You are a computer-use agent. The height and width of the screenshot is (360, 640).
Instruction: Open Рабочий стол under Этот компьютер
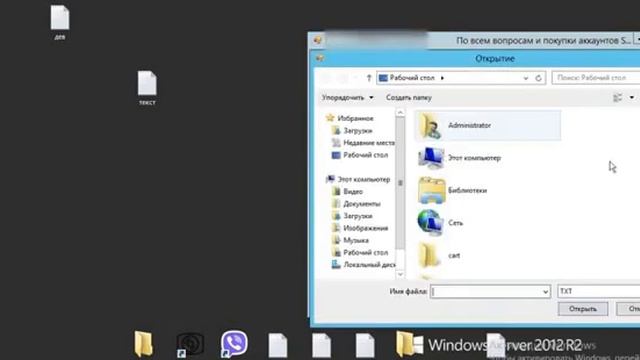[360, 253]
